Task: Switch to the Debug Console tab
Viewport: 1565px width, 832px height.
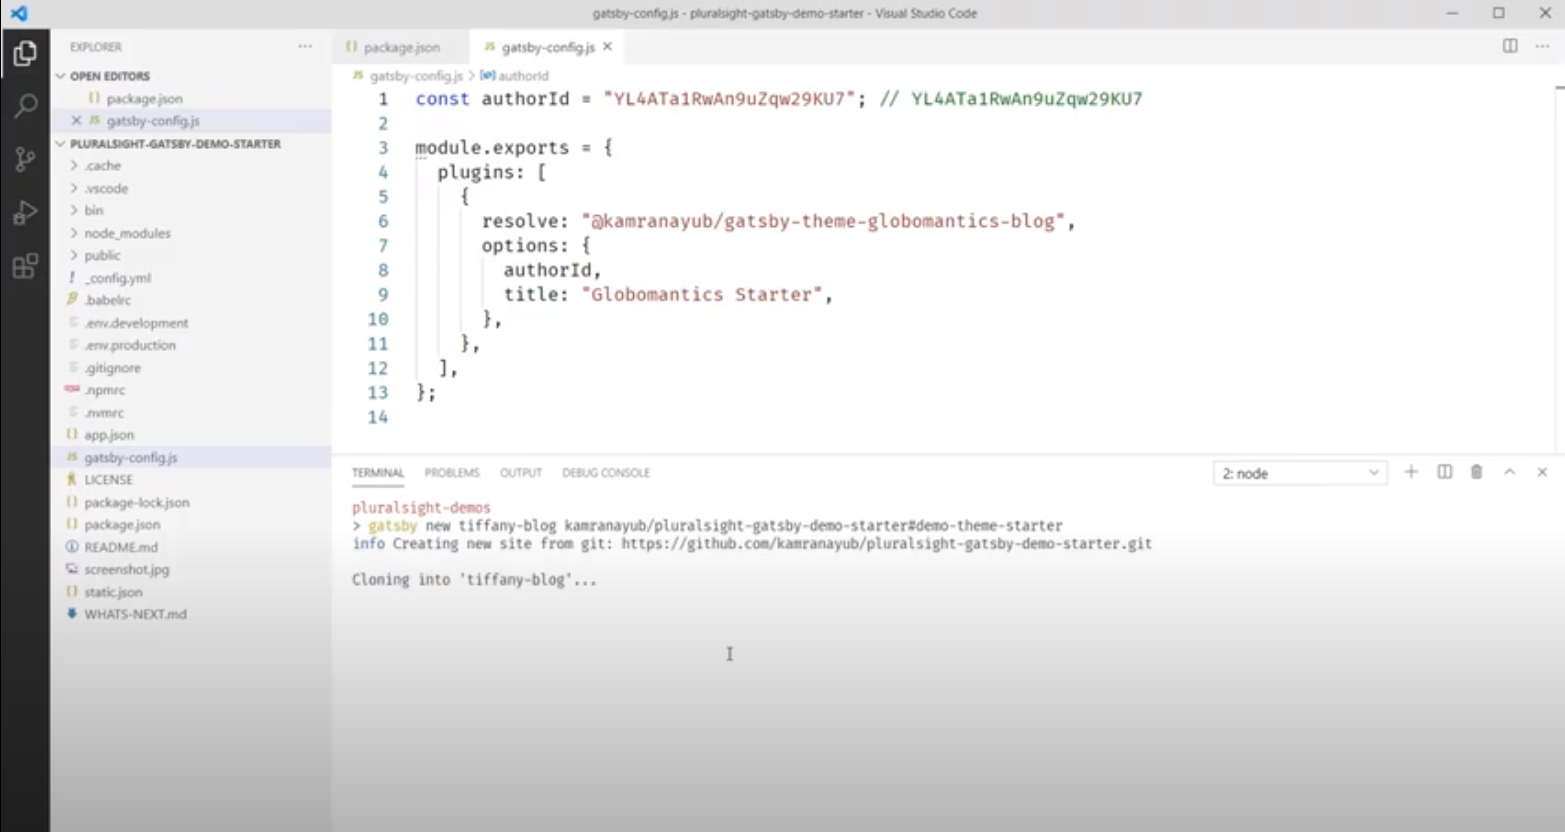Action: pyautogui.click(x=606, y=473)
